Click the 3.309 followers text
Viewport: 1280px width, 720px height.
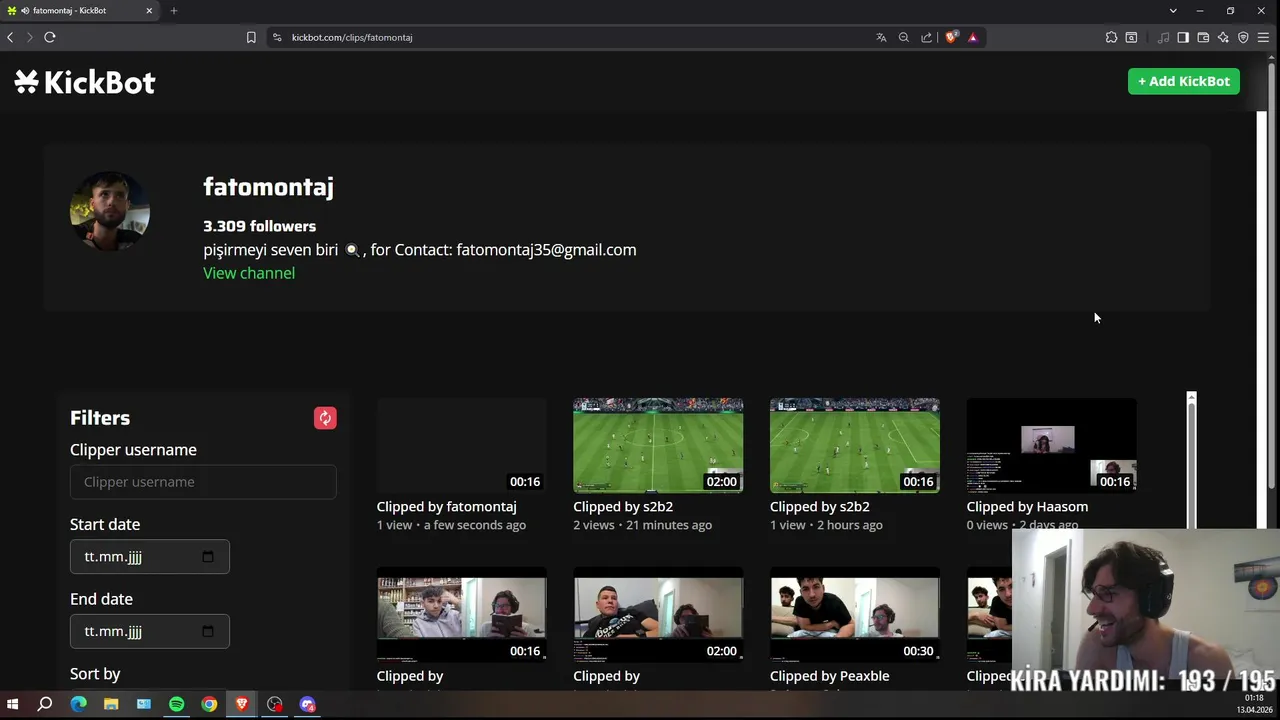point(259,226)
